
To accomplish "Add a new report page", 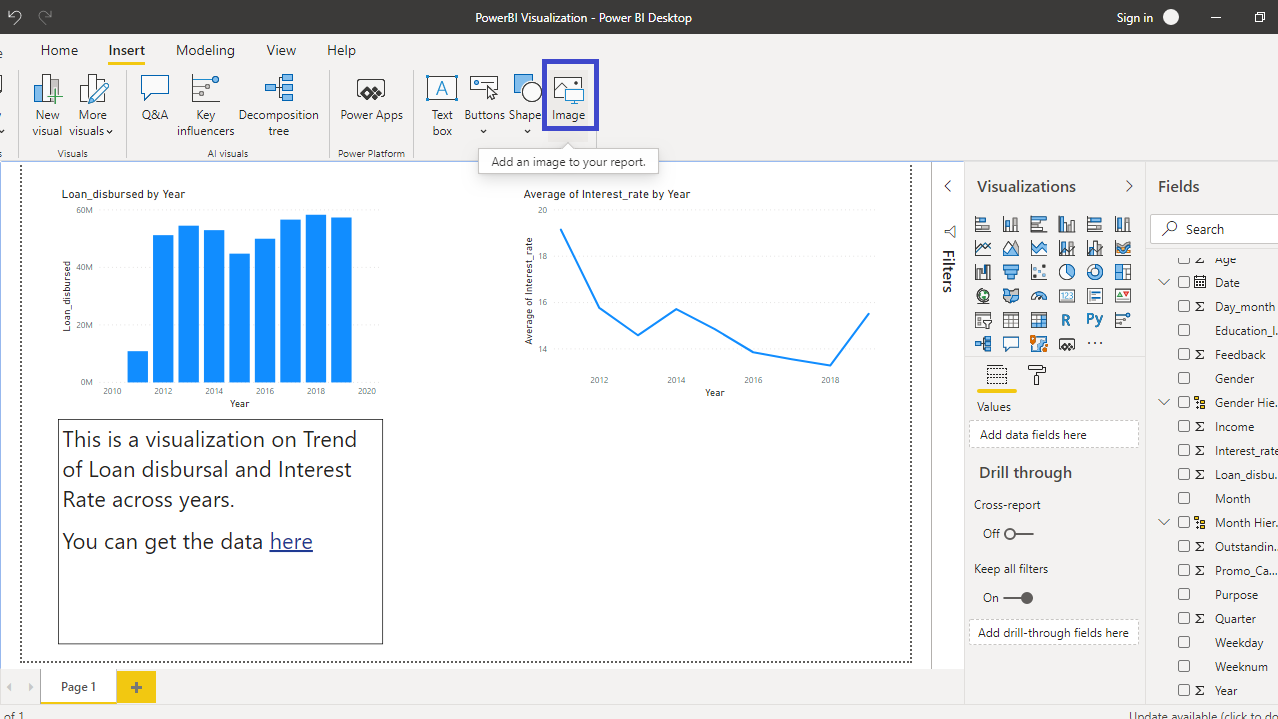I will click(x=136, y=687).
